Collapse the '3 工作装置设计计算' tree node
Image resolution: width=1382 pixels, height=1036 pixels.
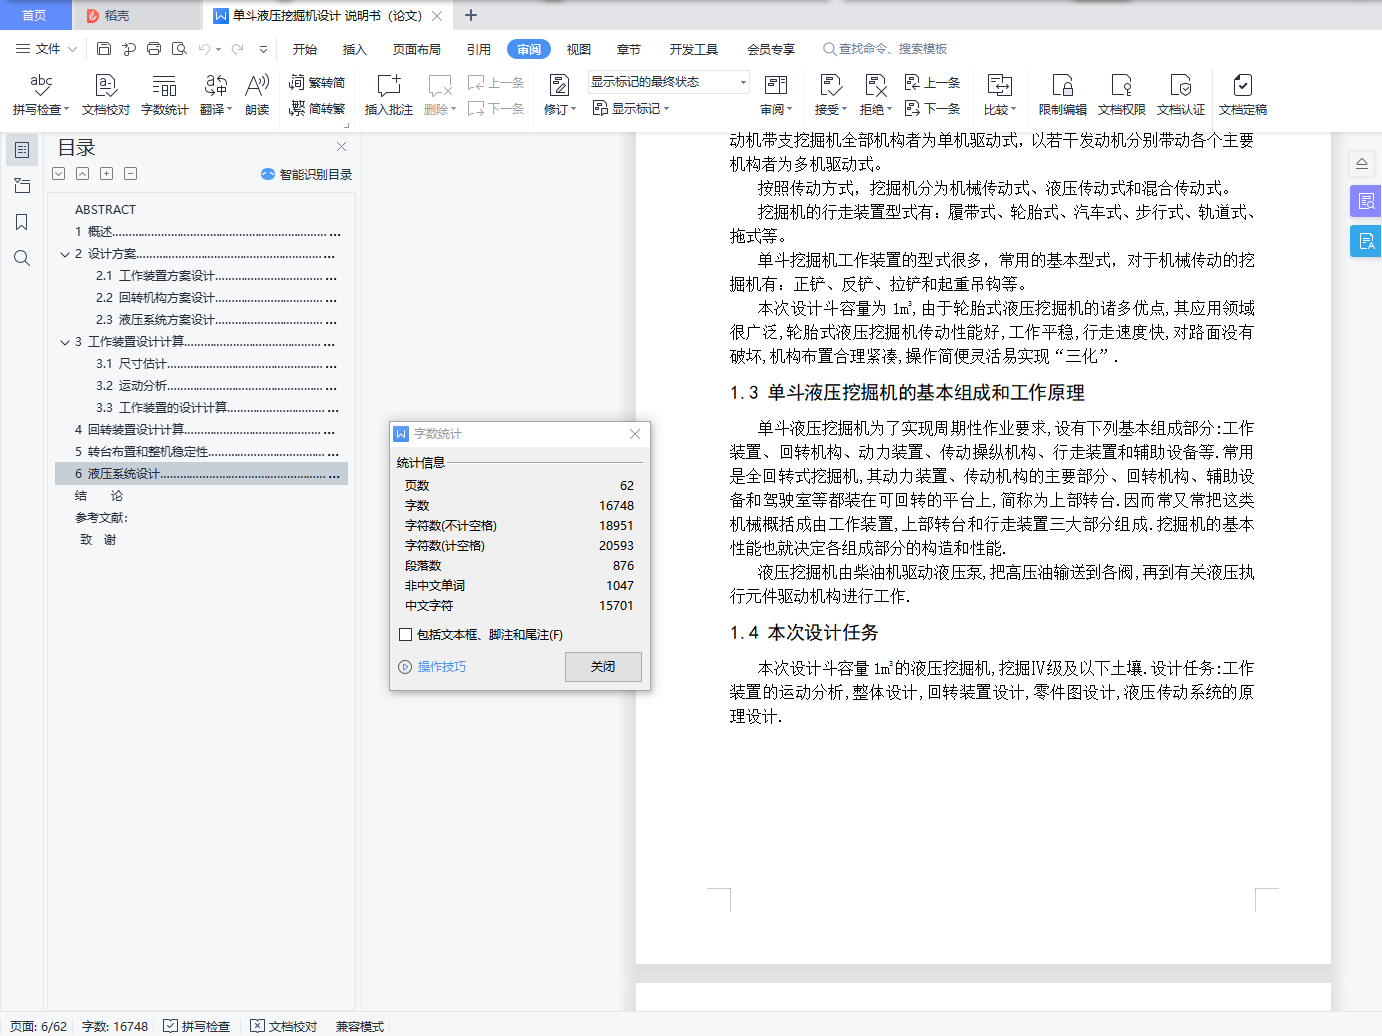[65, 343]
